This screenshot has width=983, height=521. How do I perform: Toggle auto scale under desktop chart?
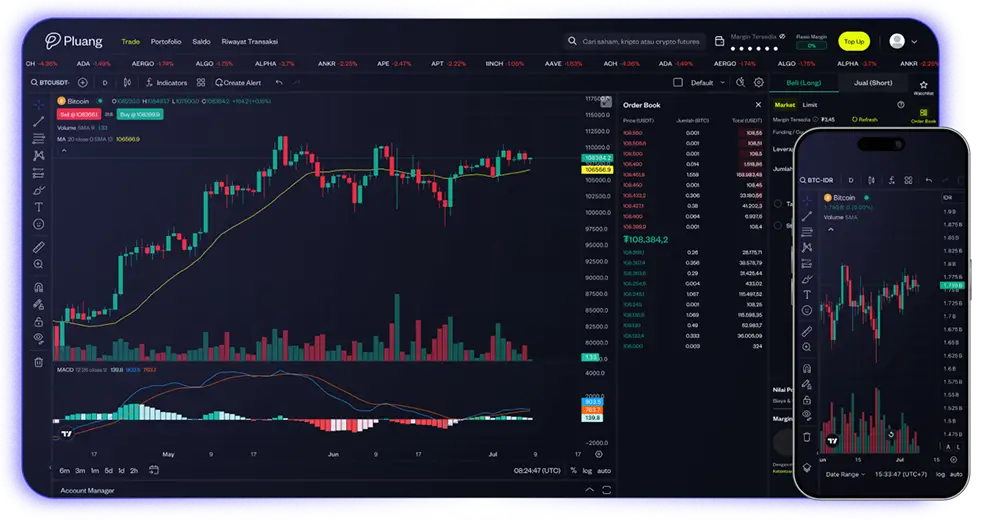tap(604, 471)
